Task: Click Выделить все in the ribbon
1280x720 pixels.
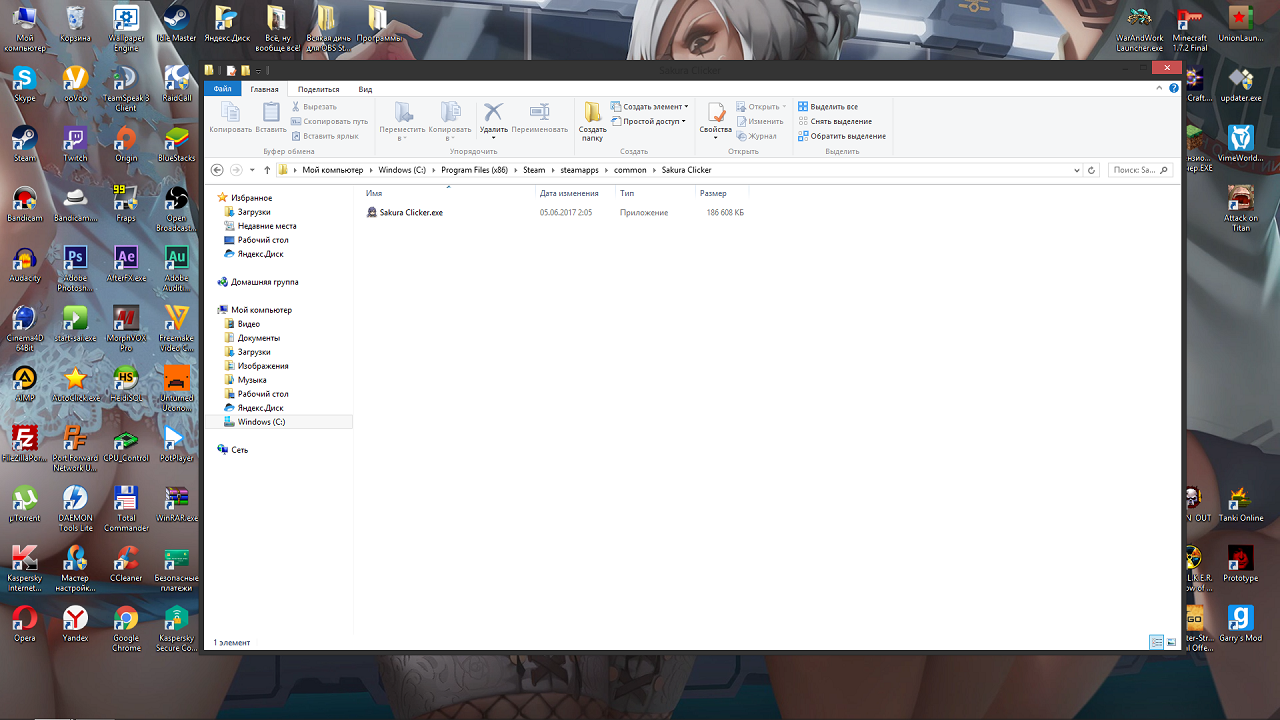Action: (827, 106)
